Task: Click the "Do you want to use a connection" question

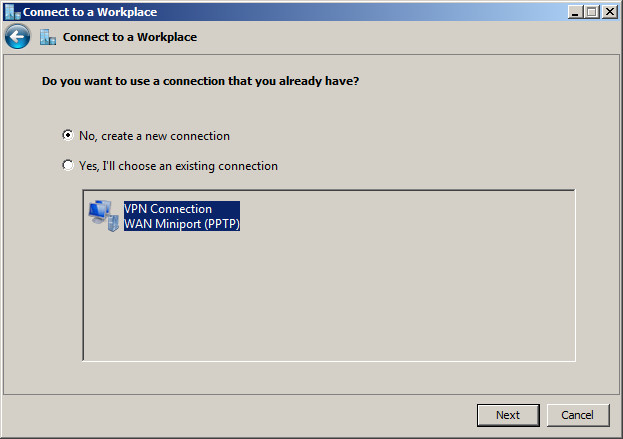Action: 200,81
